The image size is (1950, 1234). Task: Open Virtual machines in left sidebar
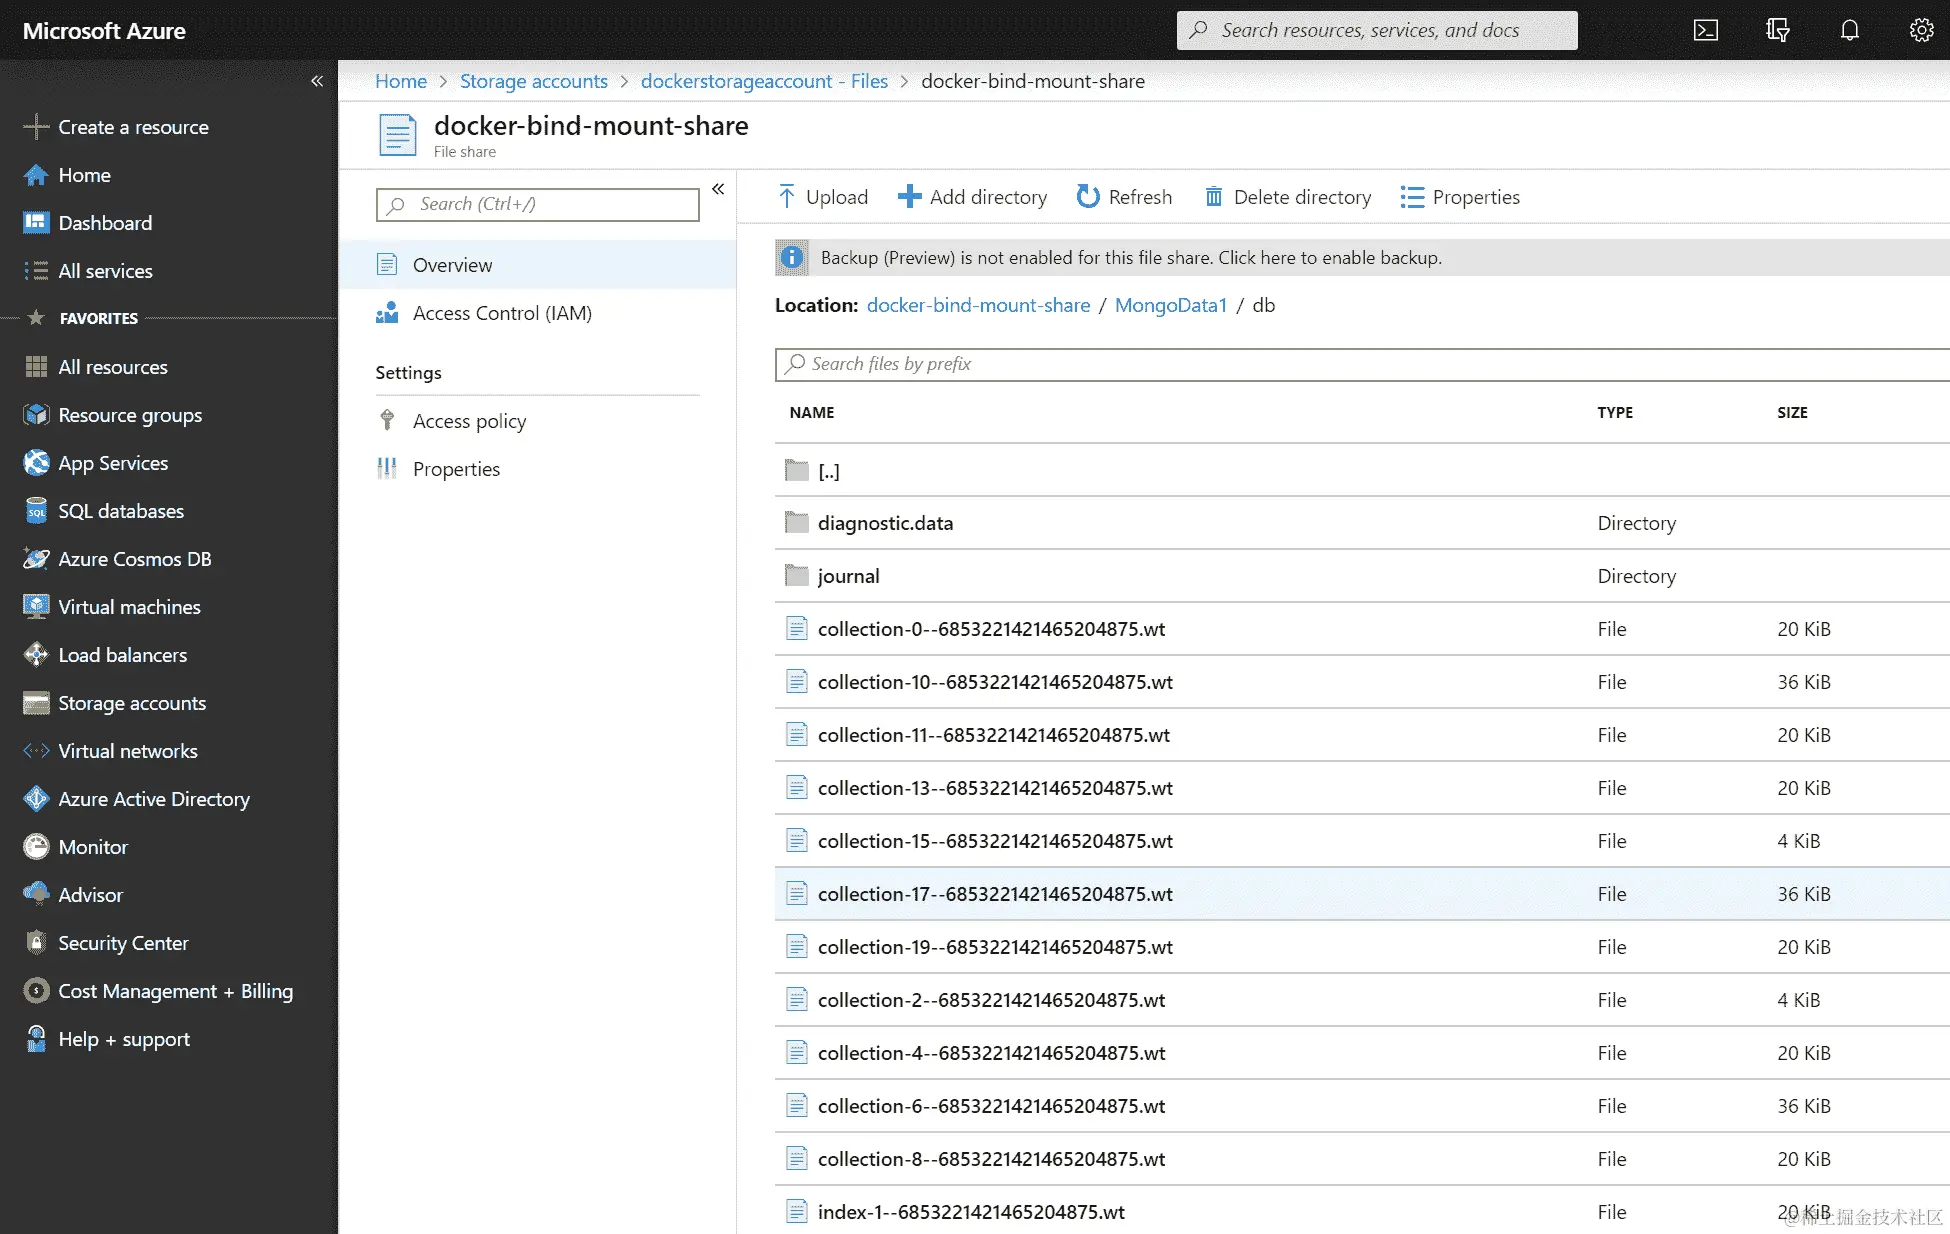point(129,607)
